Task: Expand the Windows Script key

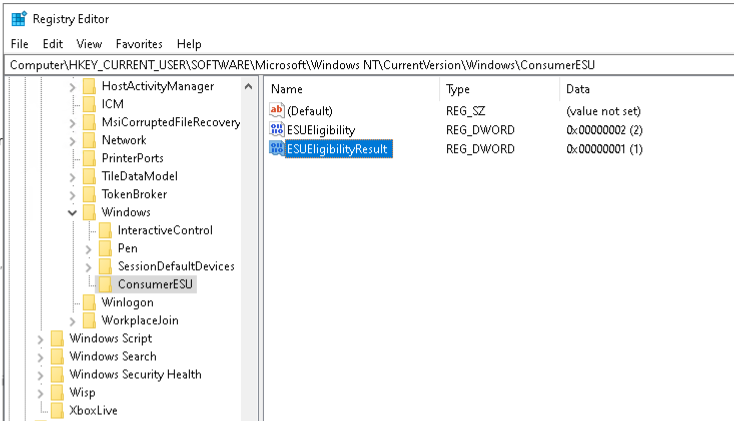Action: pyautogui.click(x=40, y=339)
